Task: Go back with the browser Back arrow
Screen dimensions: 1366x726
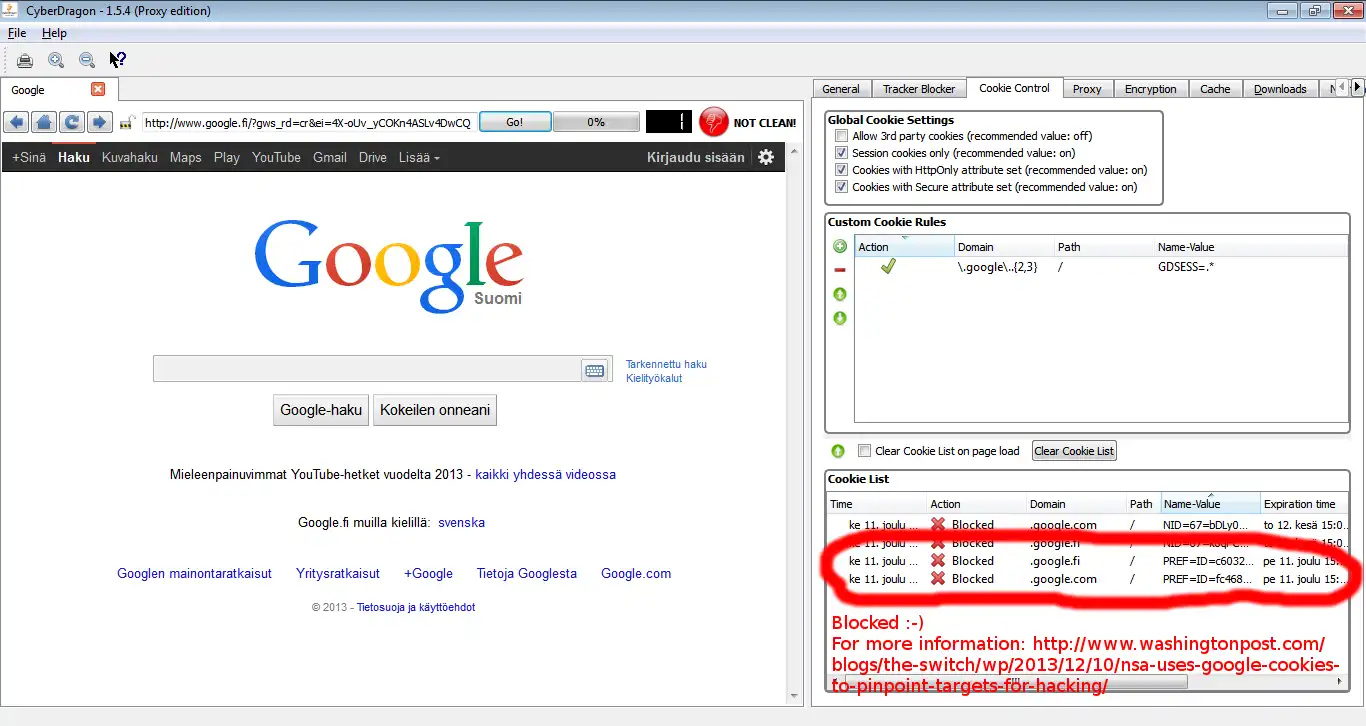Action: click(x=15, y=122)
